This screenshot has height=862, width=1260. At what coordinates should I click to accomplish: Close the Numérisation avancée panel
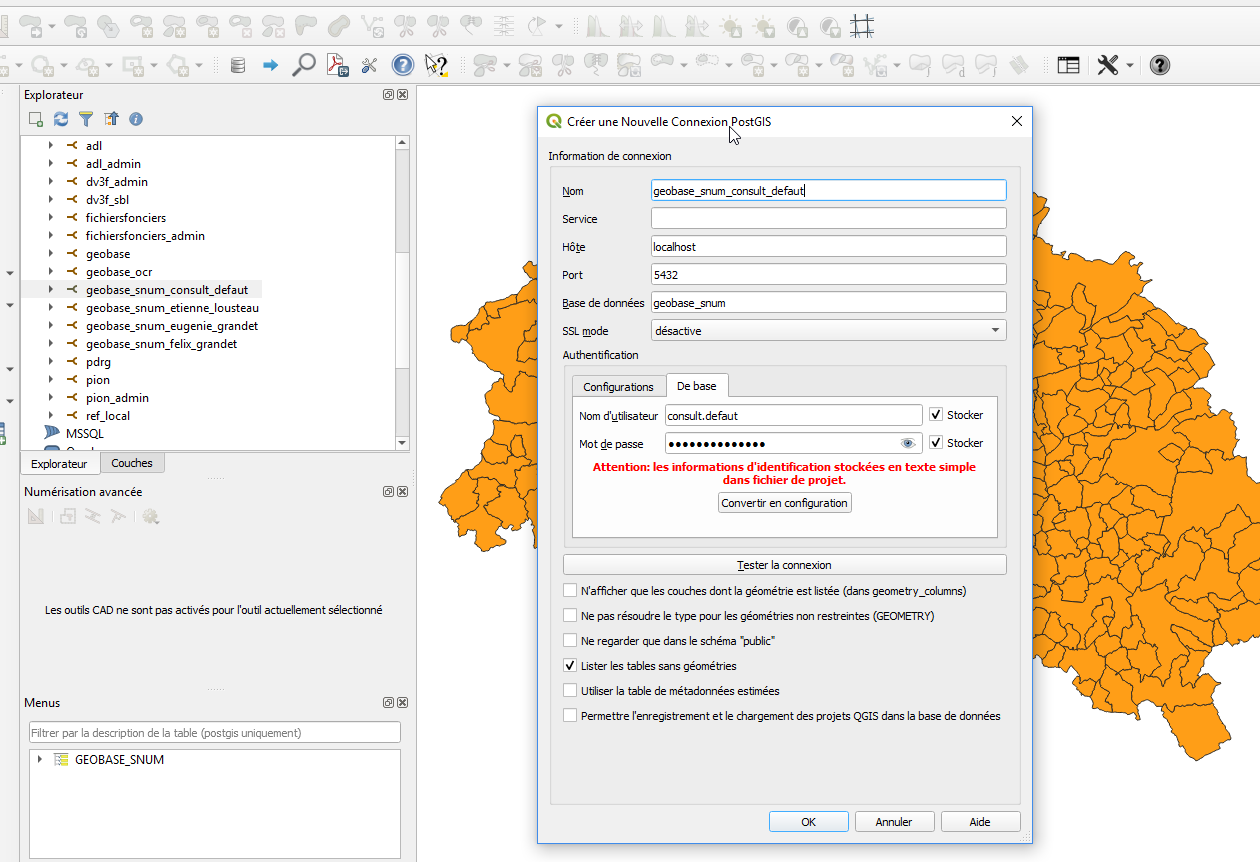[x=402, y=492]
